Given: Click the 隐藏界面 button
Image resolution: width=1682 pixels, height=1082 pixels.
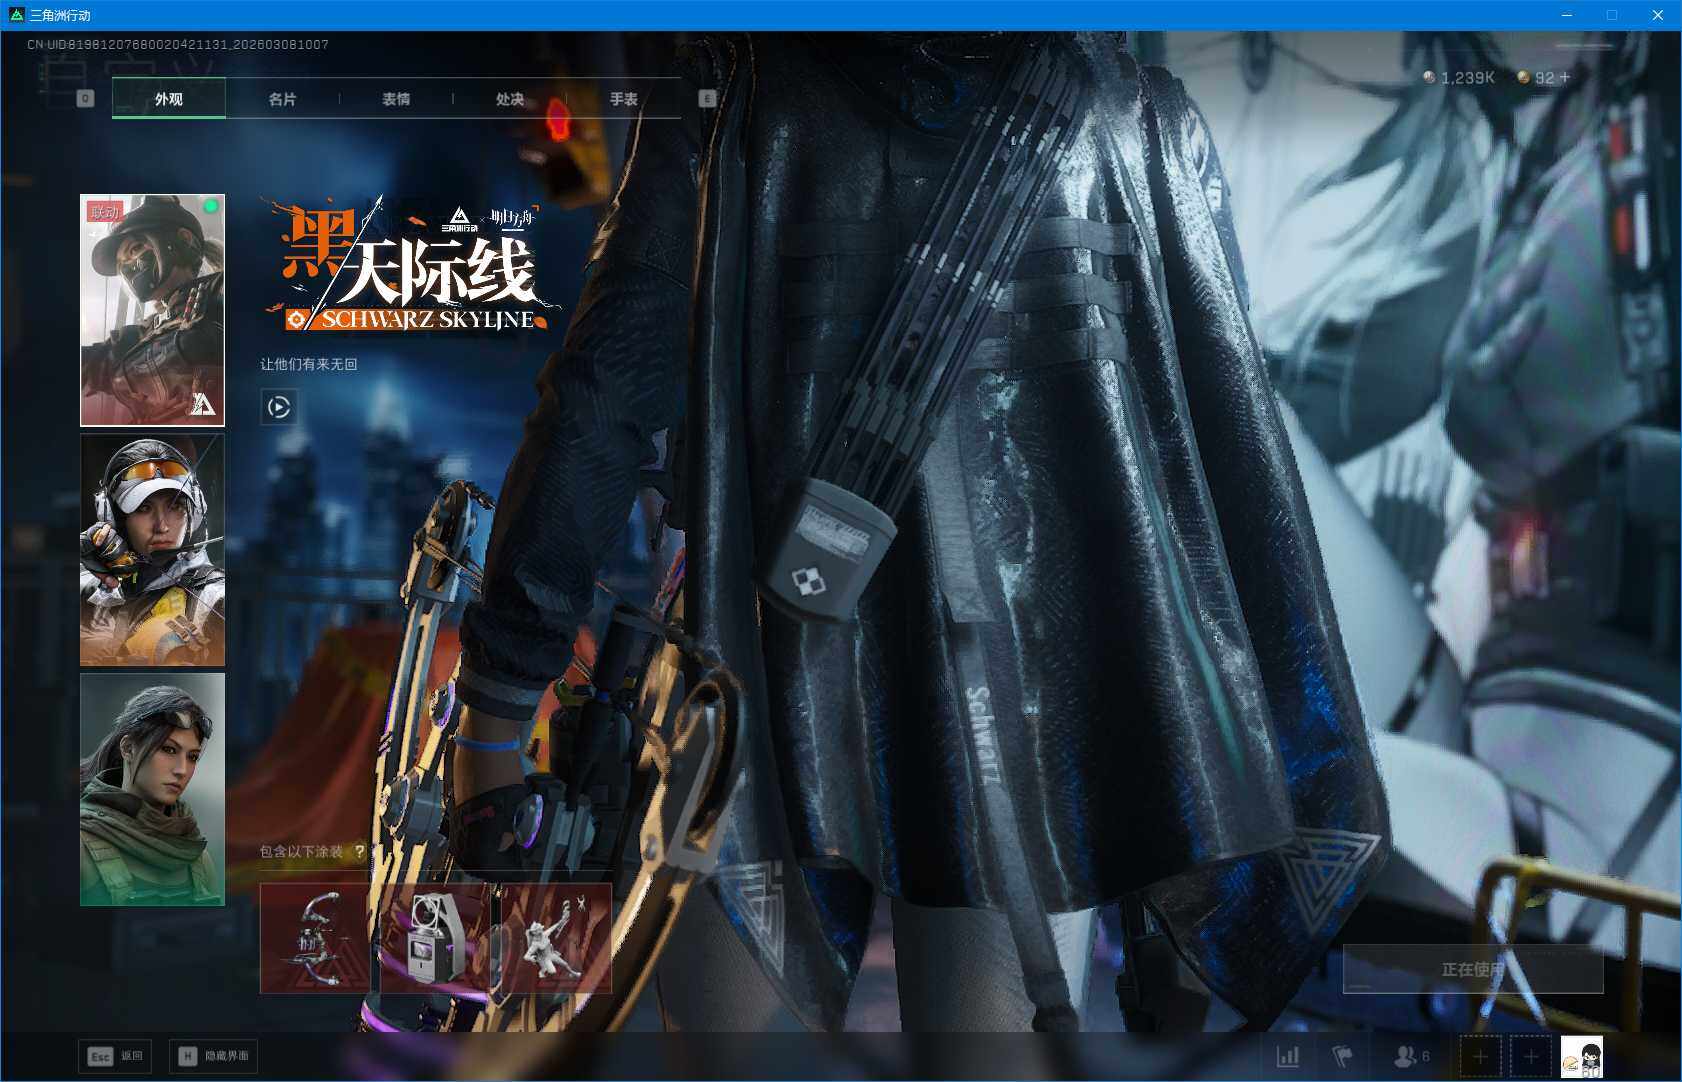Looking at the screenshot, I should click(x=212, y=1056).
